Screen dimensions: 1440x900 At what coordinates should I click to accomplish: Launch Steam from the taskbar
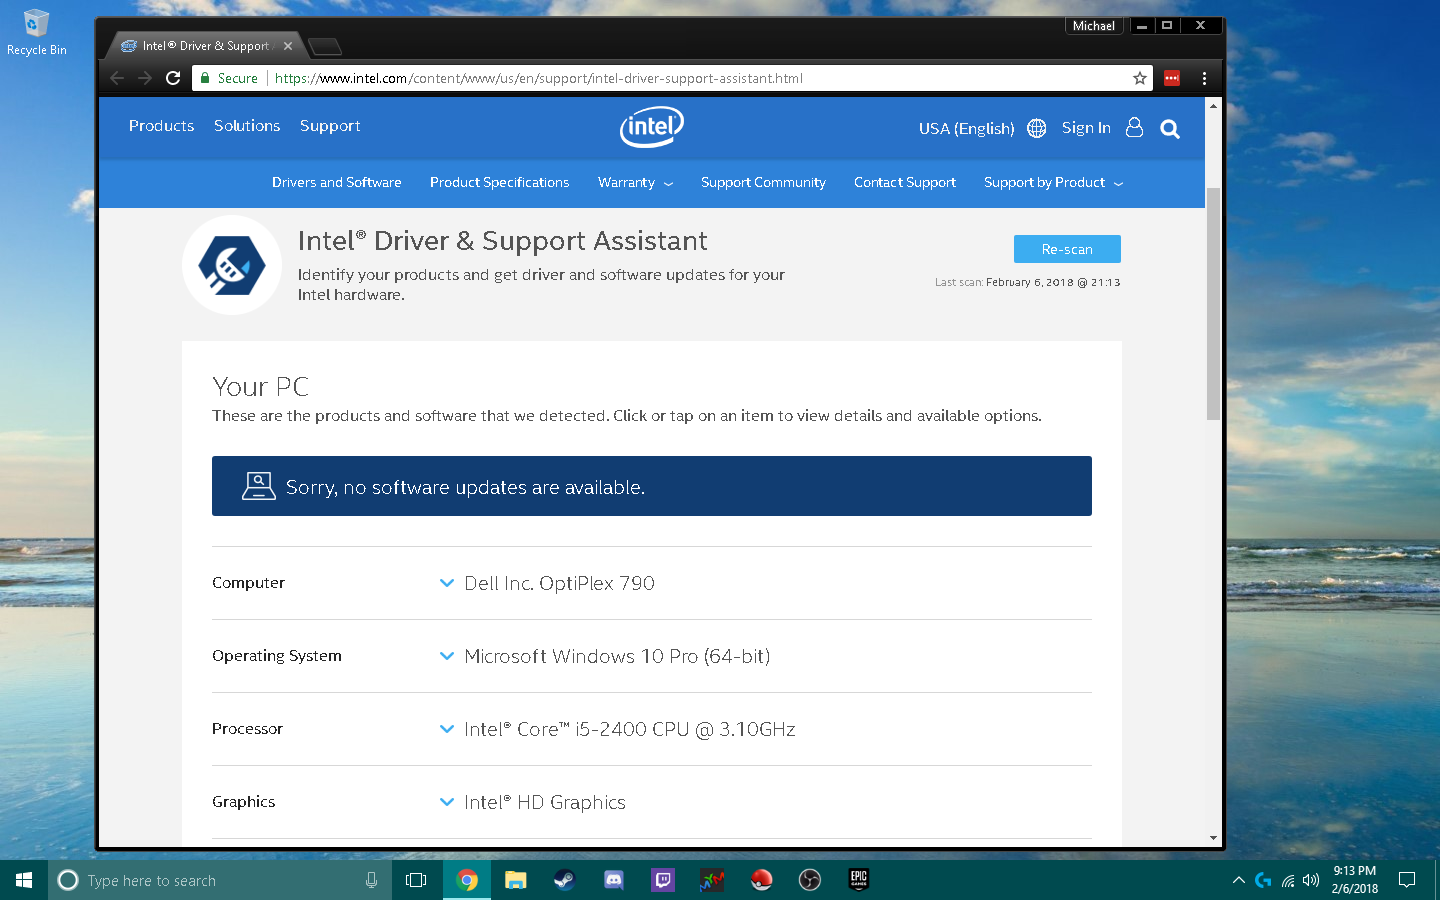point(565,880)
